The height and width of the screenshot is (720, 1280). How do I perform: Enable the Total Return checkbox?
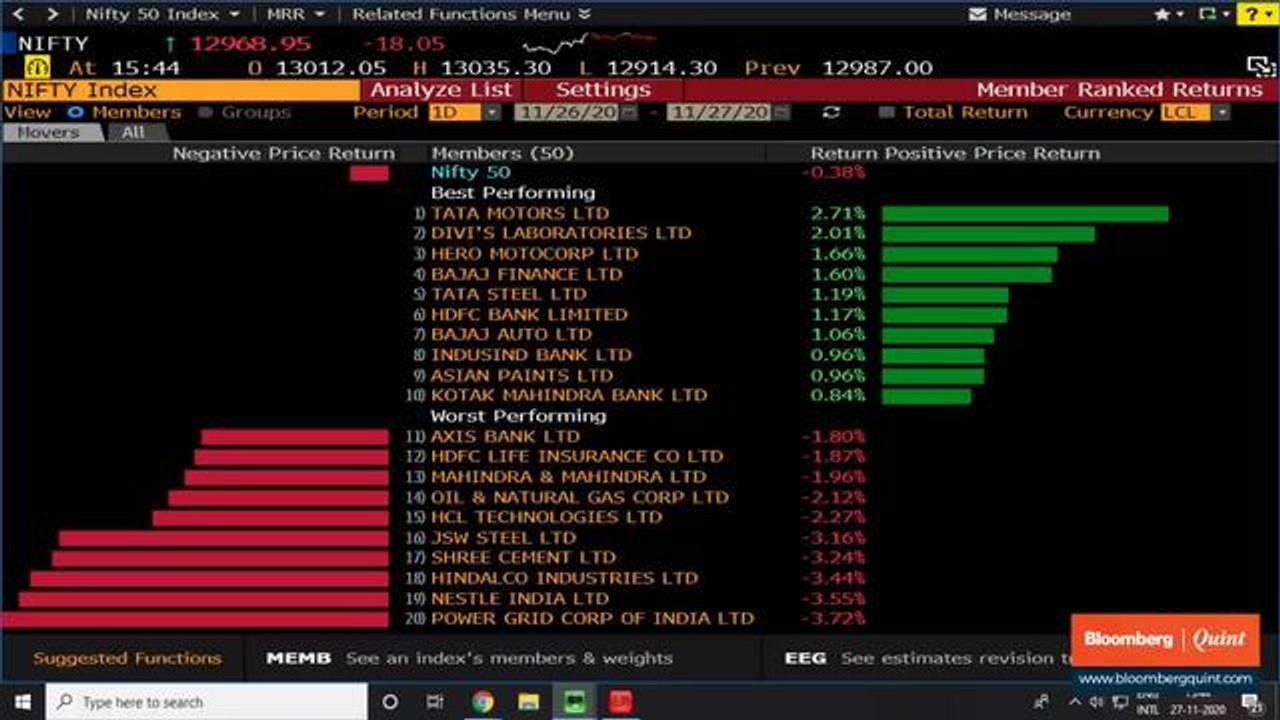pos(886,112)
